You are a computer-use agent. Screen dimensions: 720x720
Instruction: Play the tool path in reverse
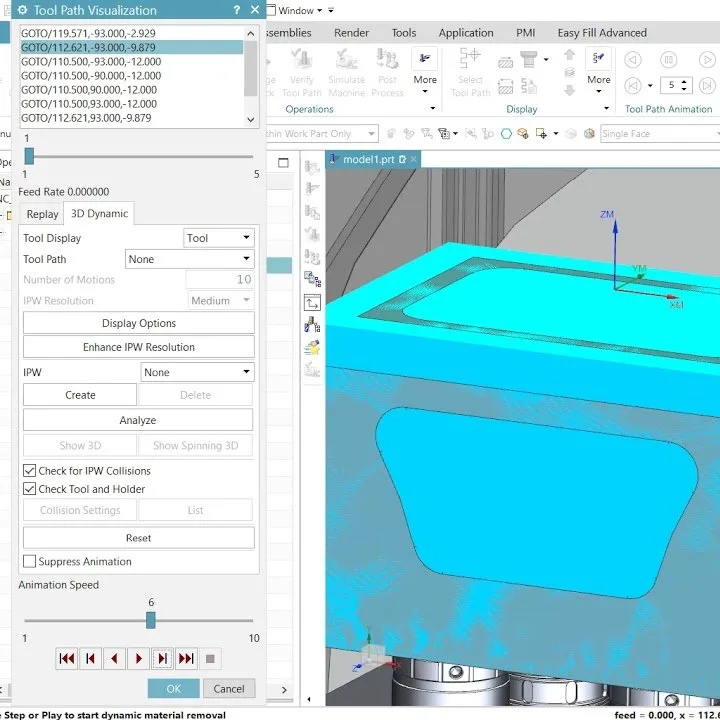click(x=114, y=658)
